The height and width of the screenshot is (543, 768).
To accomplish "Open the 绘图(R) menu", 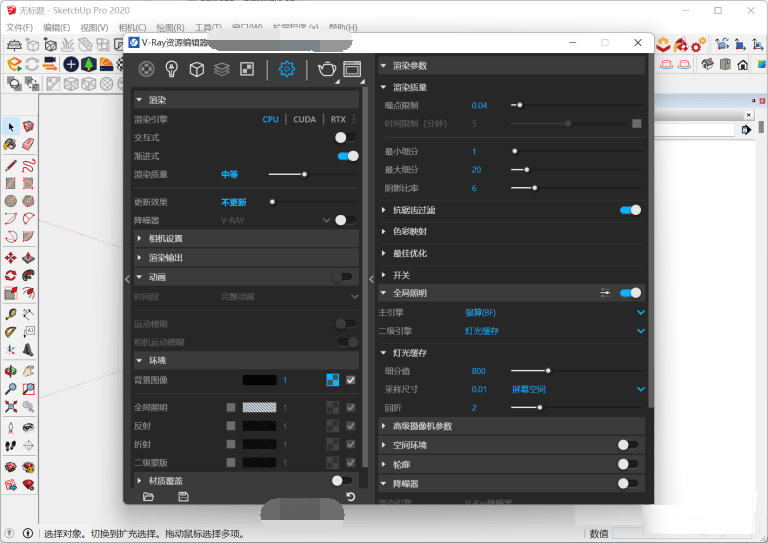I will tap(170, 27).
